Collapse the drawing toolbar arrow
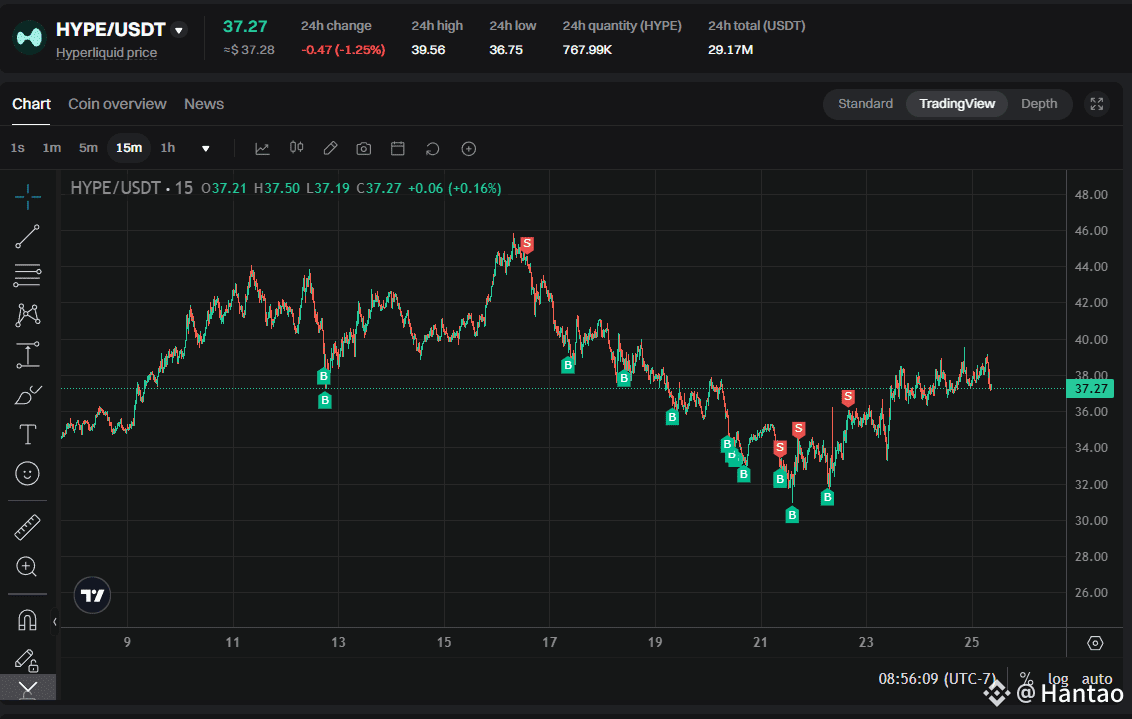The width and height of the screenshot is (1132, 719). [x=55, y=622]
